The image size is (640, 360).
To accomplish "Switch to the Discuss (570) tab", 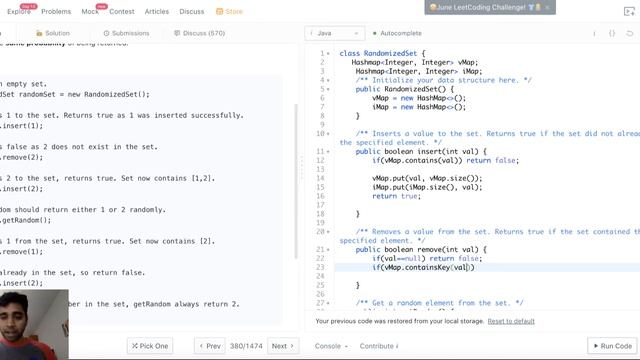I will click(x=200, y=33).
